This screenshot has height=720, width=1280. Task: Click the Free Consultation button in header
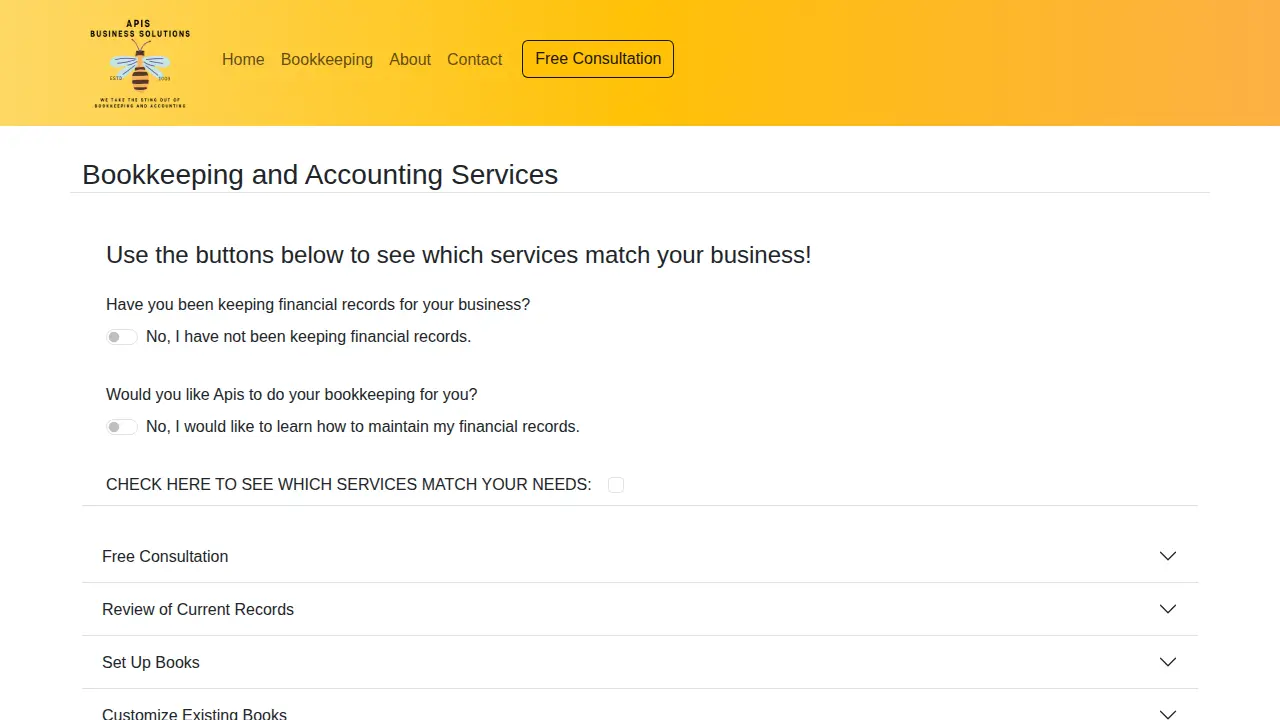(x=598, y=59)
